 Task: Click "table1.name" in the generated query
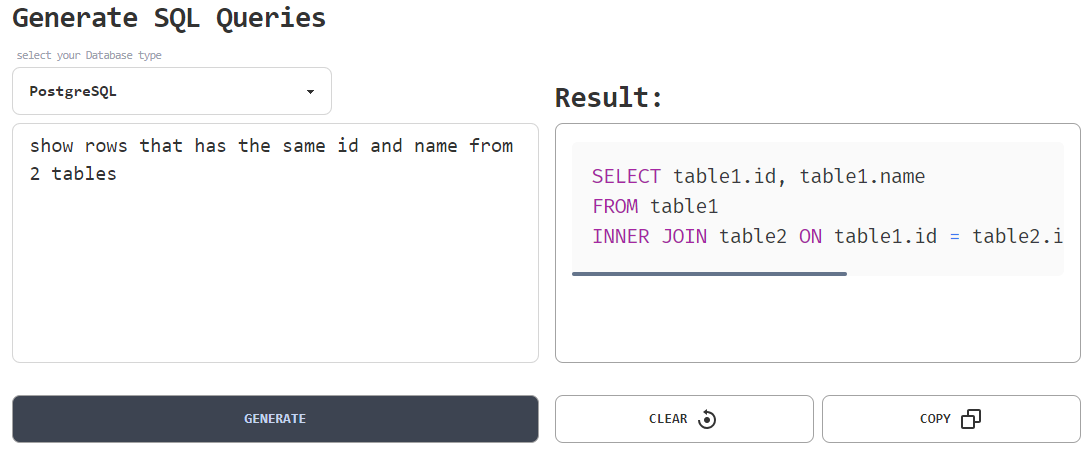(862, 177)
